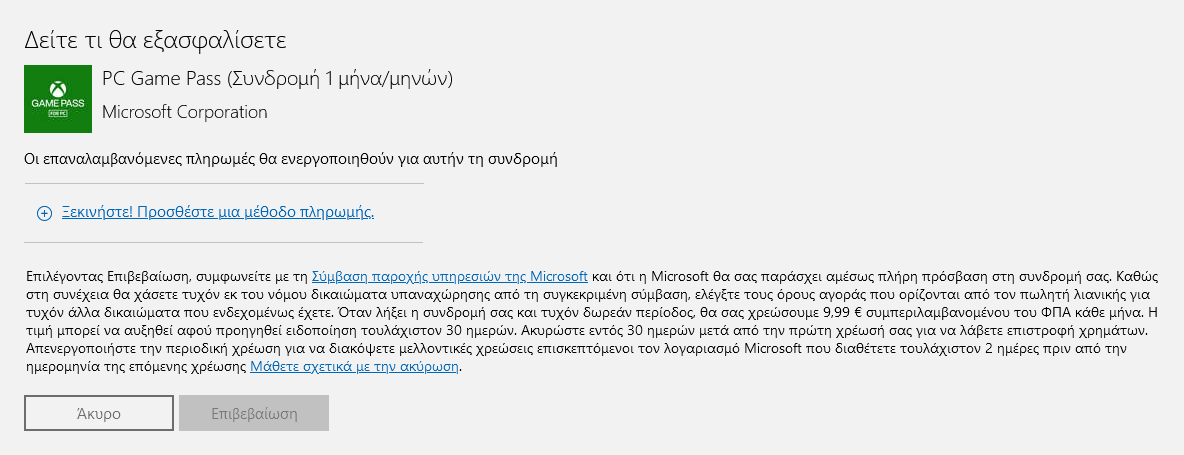Open the Microsoft Services Agreement link
Screen dimensions: 1184x455
pyautogui.click(x=449, y=274)
